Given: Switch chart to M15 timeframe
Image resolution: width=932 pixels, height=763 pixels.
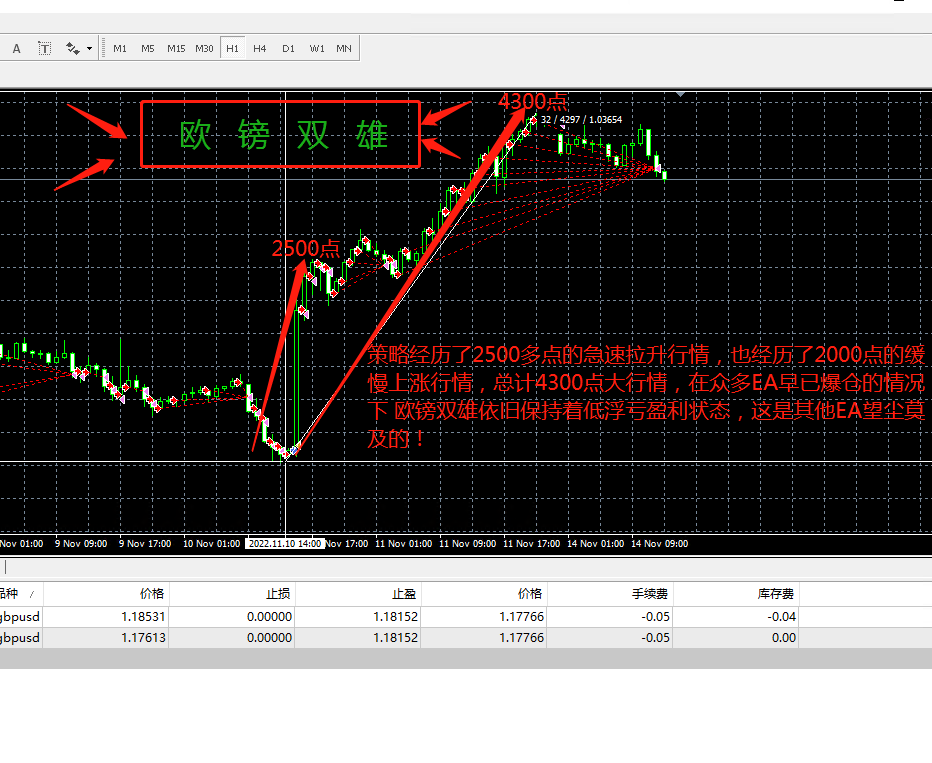Looking at the screenshot, I should (176, 49).
